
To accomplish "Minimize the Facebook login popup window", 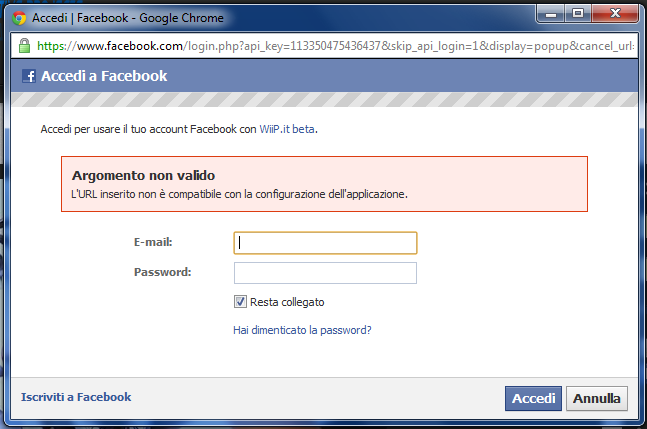I will (x=551, y=14).
